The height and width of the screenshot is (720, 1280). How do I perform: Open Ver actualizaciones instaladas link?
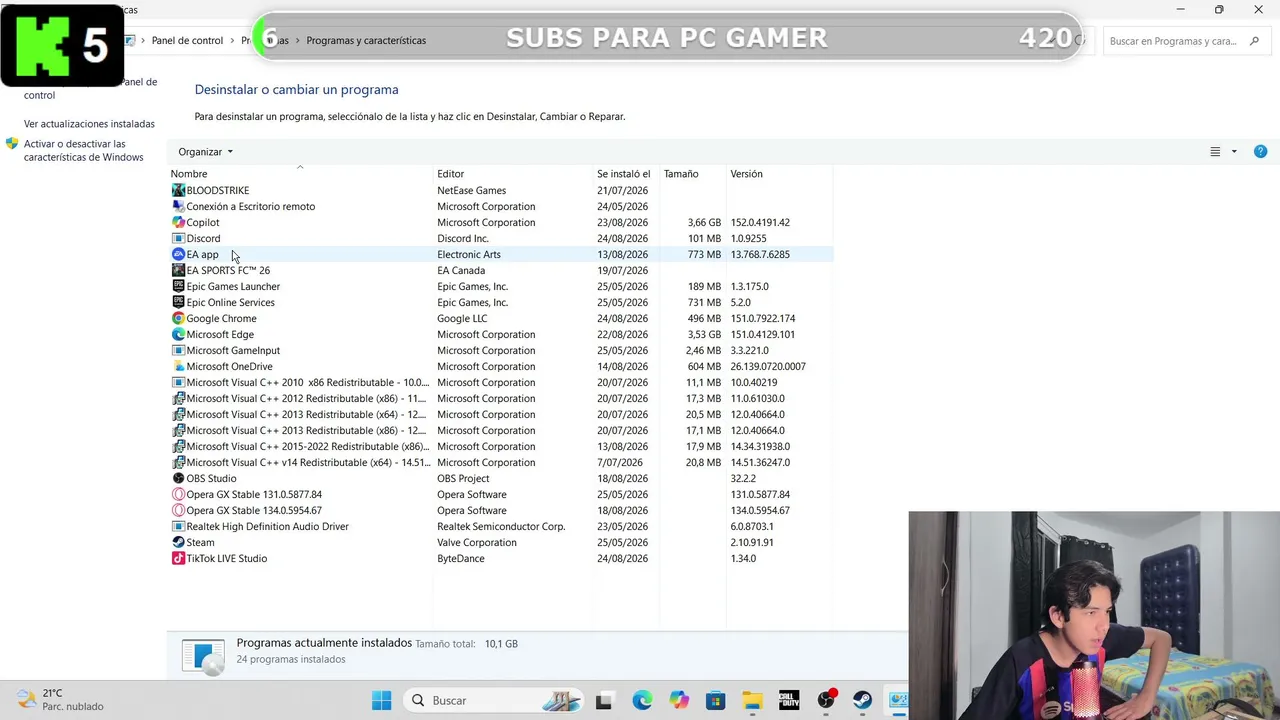(89, 124)
